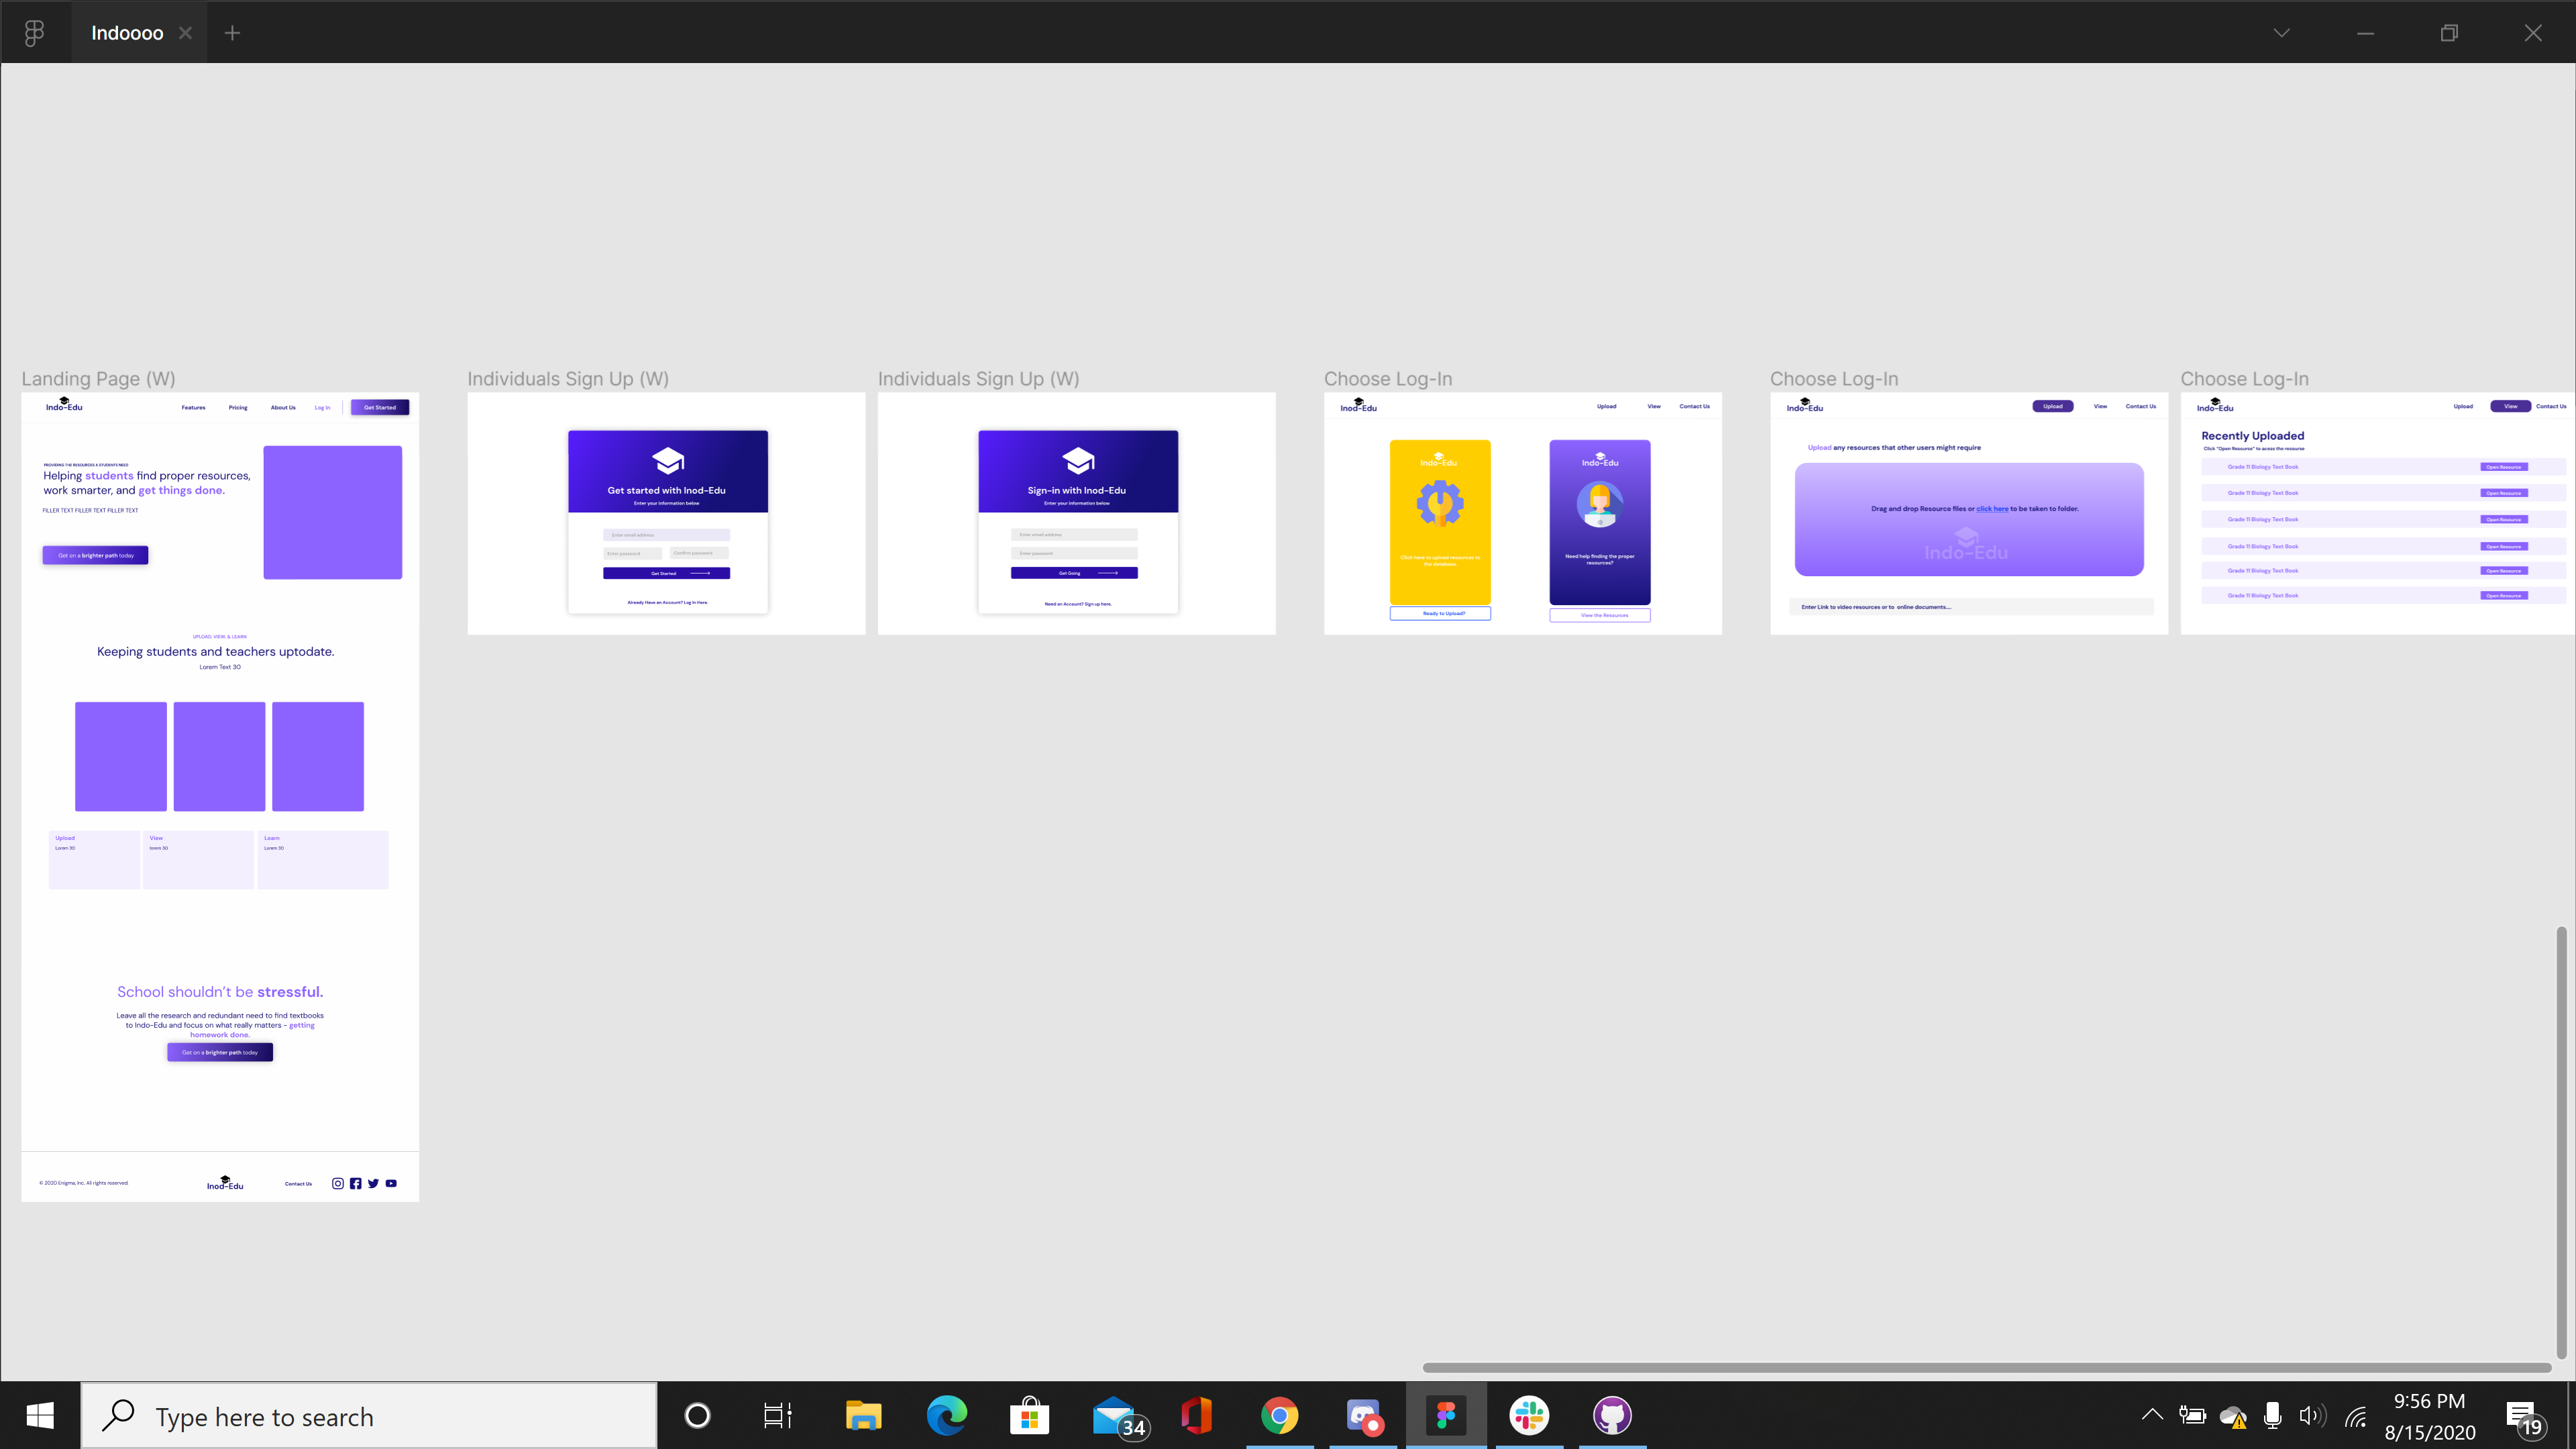Expand the title bar chevron dropdown
Image resolution: width=2576 pixels, height=1449 pixels.
click(2281, 33)
